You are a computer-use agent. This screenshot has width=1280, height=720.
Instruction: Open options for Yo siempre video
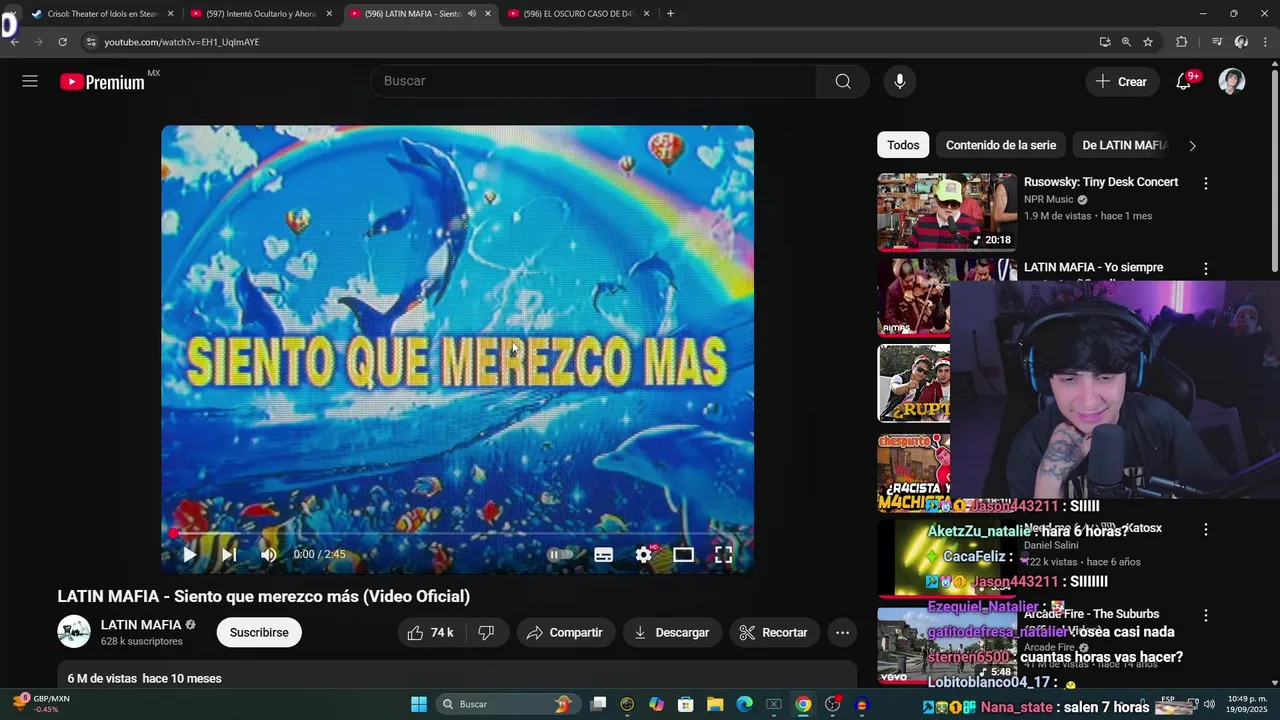tap(1206, 268)
